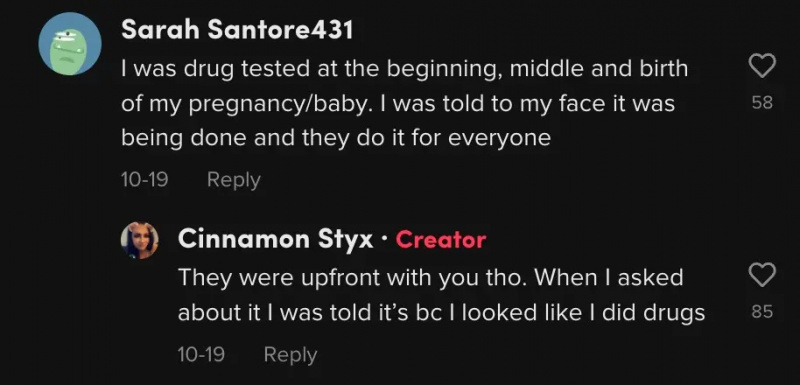Like Sarah Santore431's comment with the heart
The image size is (800, 385).
coord(762,67)
